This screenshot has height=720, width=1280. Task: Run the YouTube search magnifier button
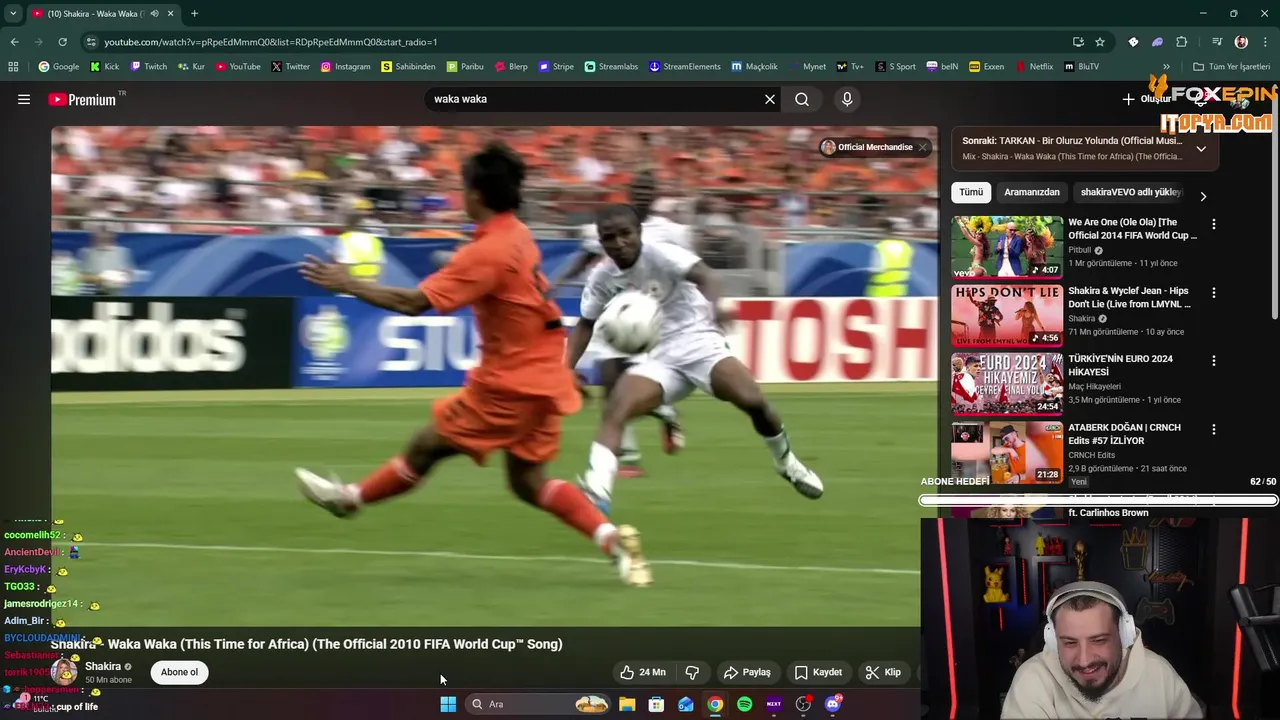point(802,99)
